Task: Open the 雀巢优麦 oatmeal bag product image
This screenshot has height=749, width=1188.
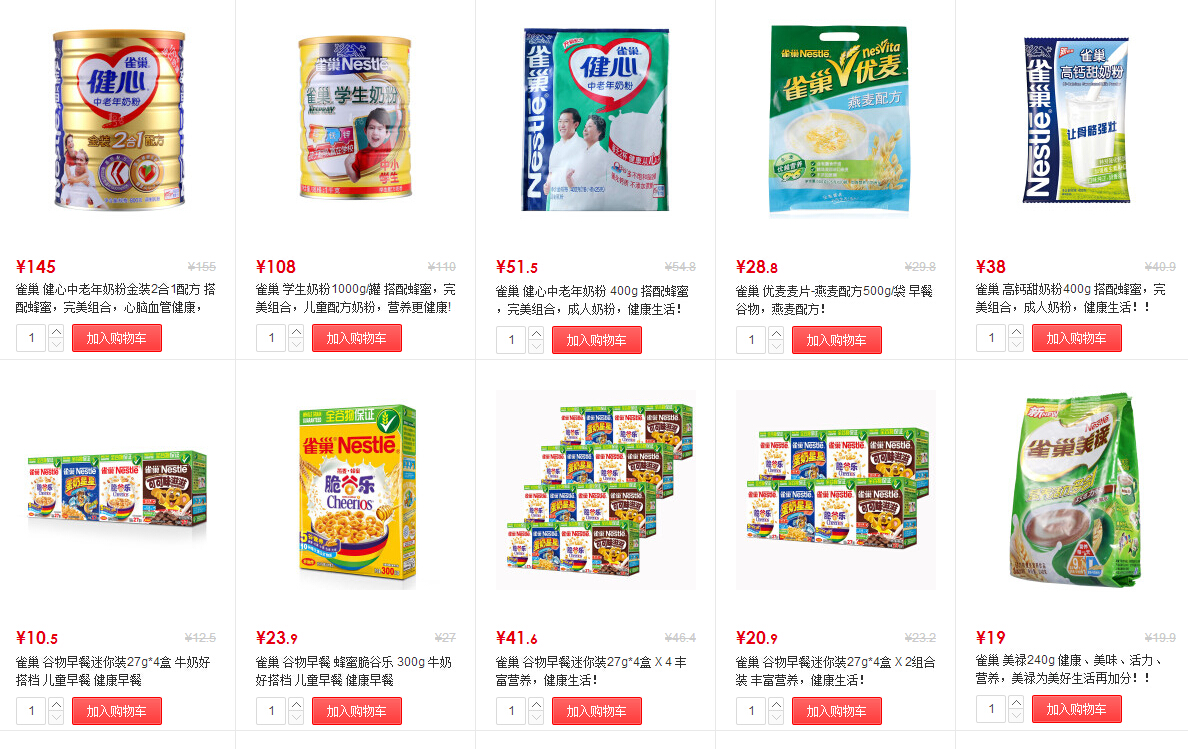Action: point(838,120)
